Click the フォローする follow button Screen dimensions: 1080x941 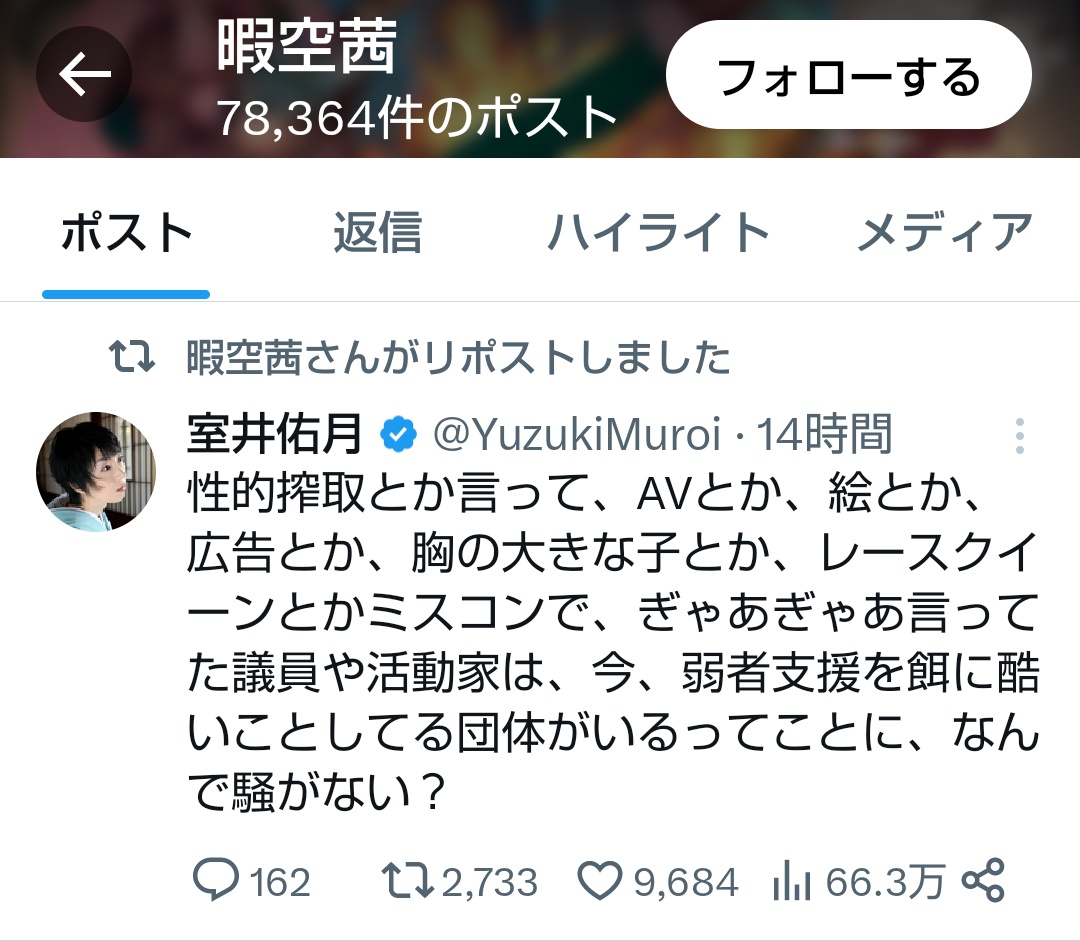pos(849,74)
